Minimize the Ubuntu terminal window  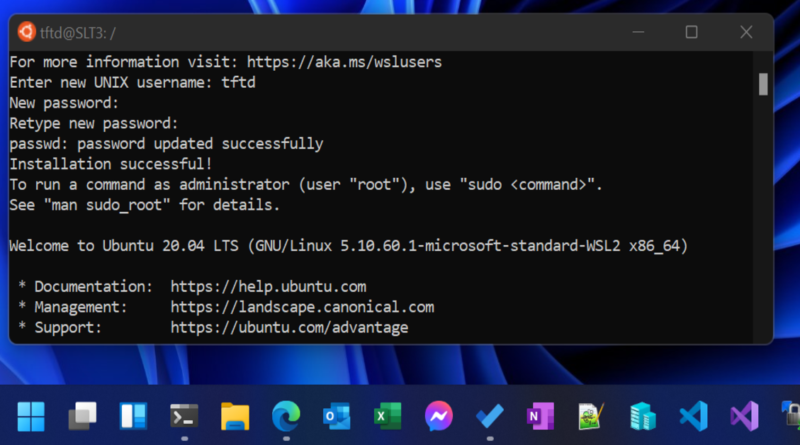[638, 32]
